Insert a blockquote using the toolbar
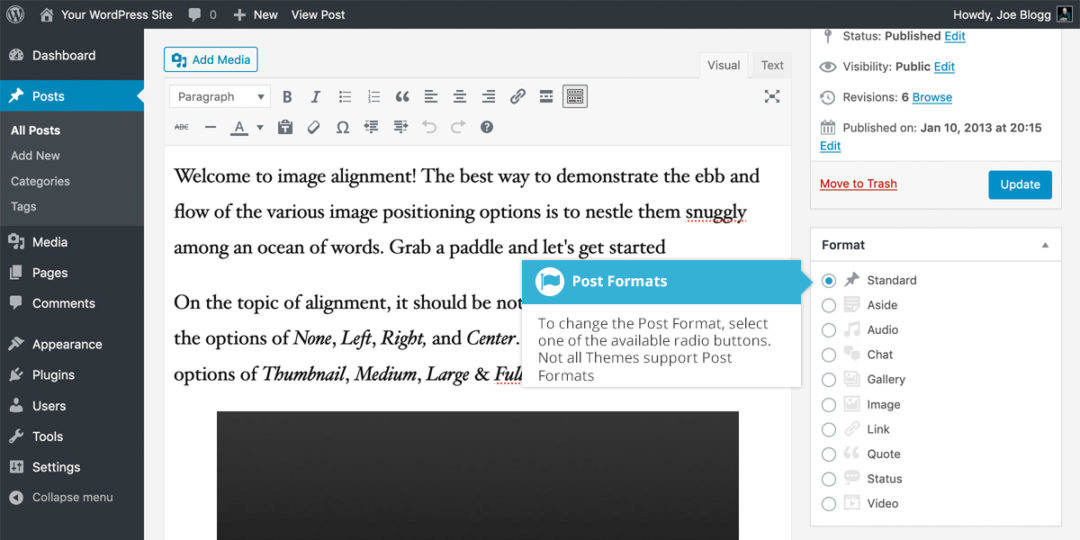 [x=402, y=97]
